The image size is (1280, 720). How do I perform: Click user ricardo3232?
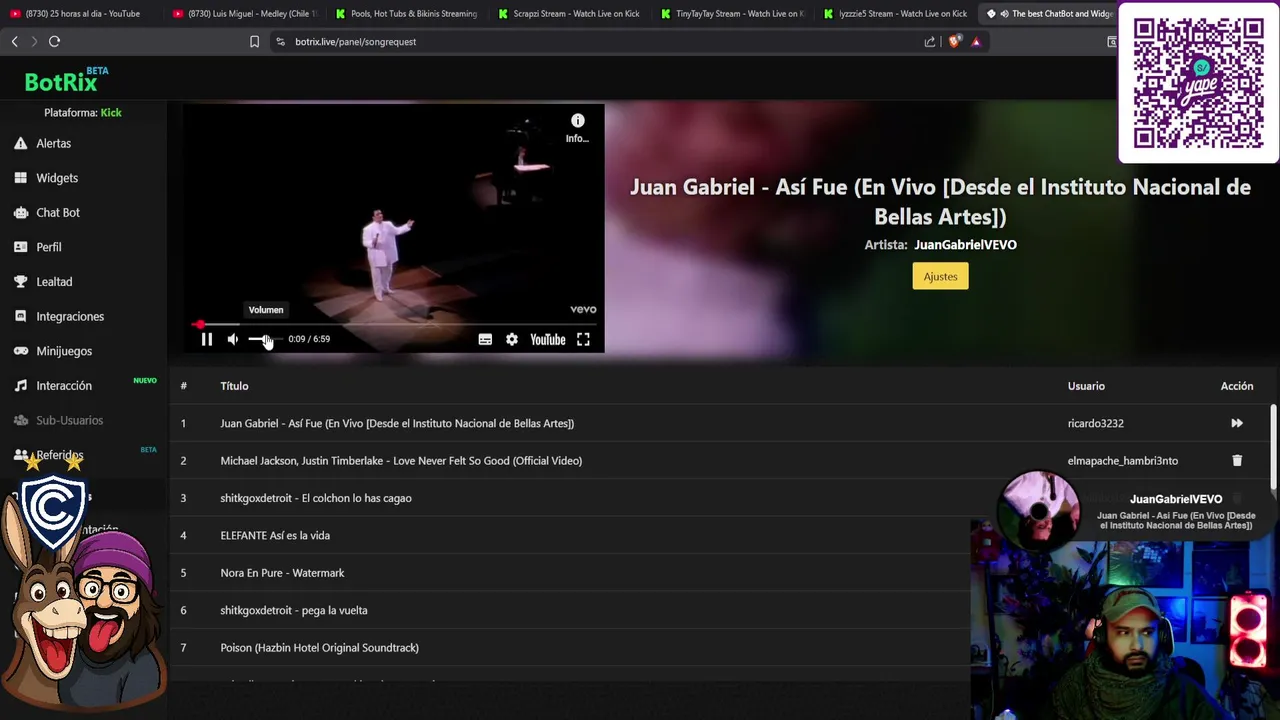point(1095,423)
